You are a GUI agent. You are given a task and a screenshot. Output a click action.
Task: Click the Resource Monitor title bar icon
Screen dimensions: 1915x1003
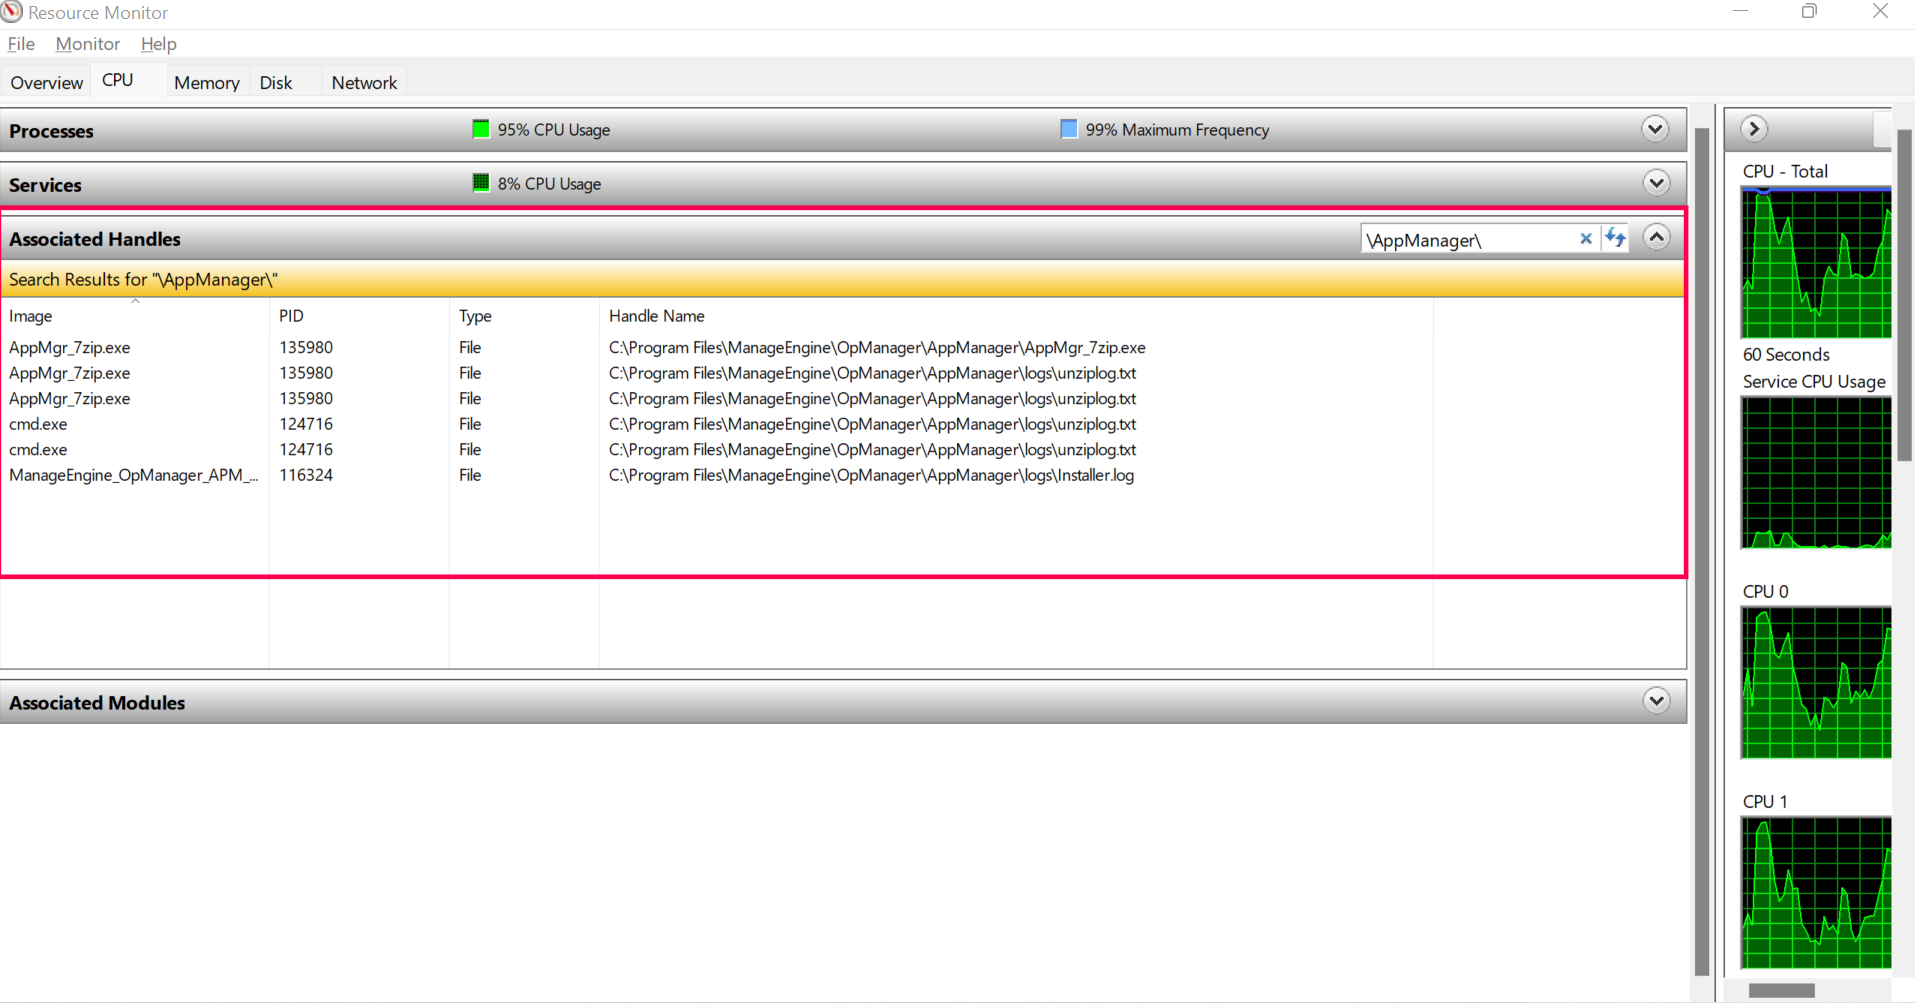12,12
